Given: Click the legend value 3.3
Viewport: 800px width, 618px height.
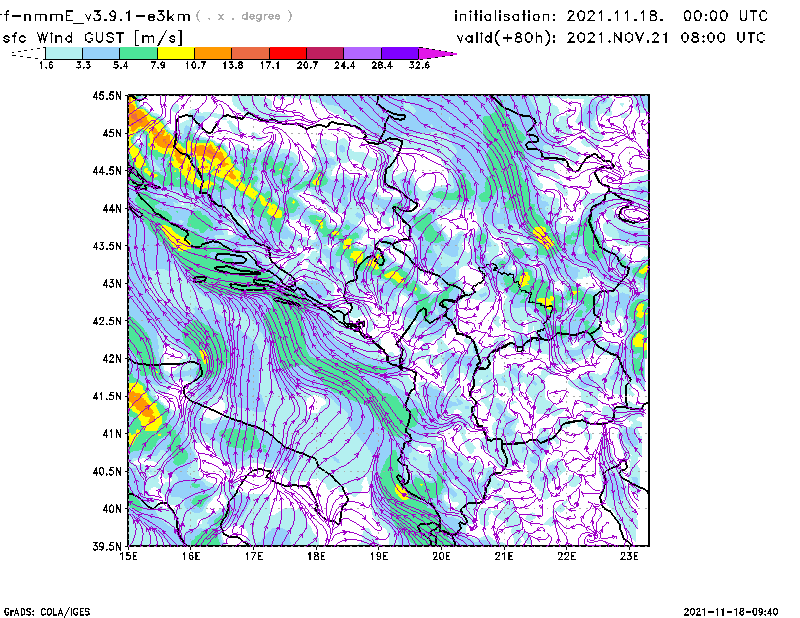Looking at the screenshot, I should coord(83,65).
